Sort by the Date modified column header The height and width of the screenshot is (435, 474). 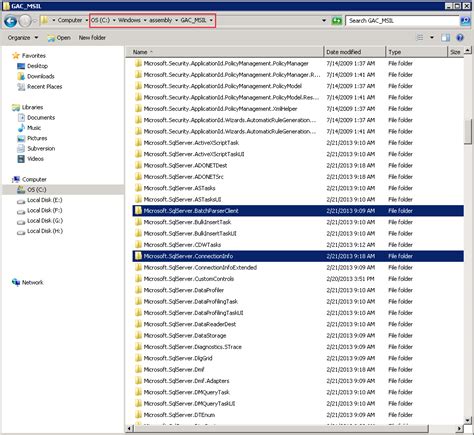pos(355,52)
